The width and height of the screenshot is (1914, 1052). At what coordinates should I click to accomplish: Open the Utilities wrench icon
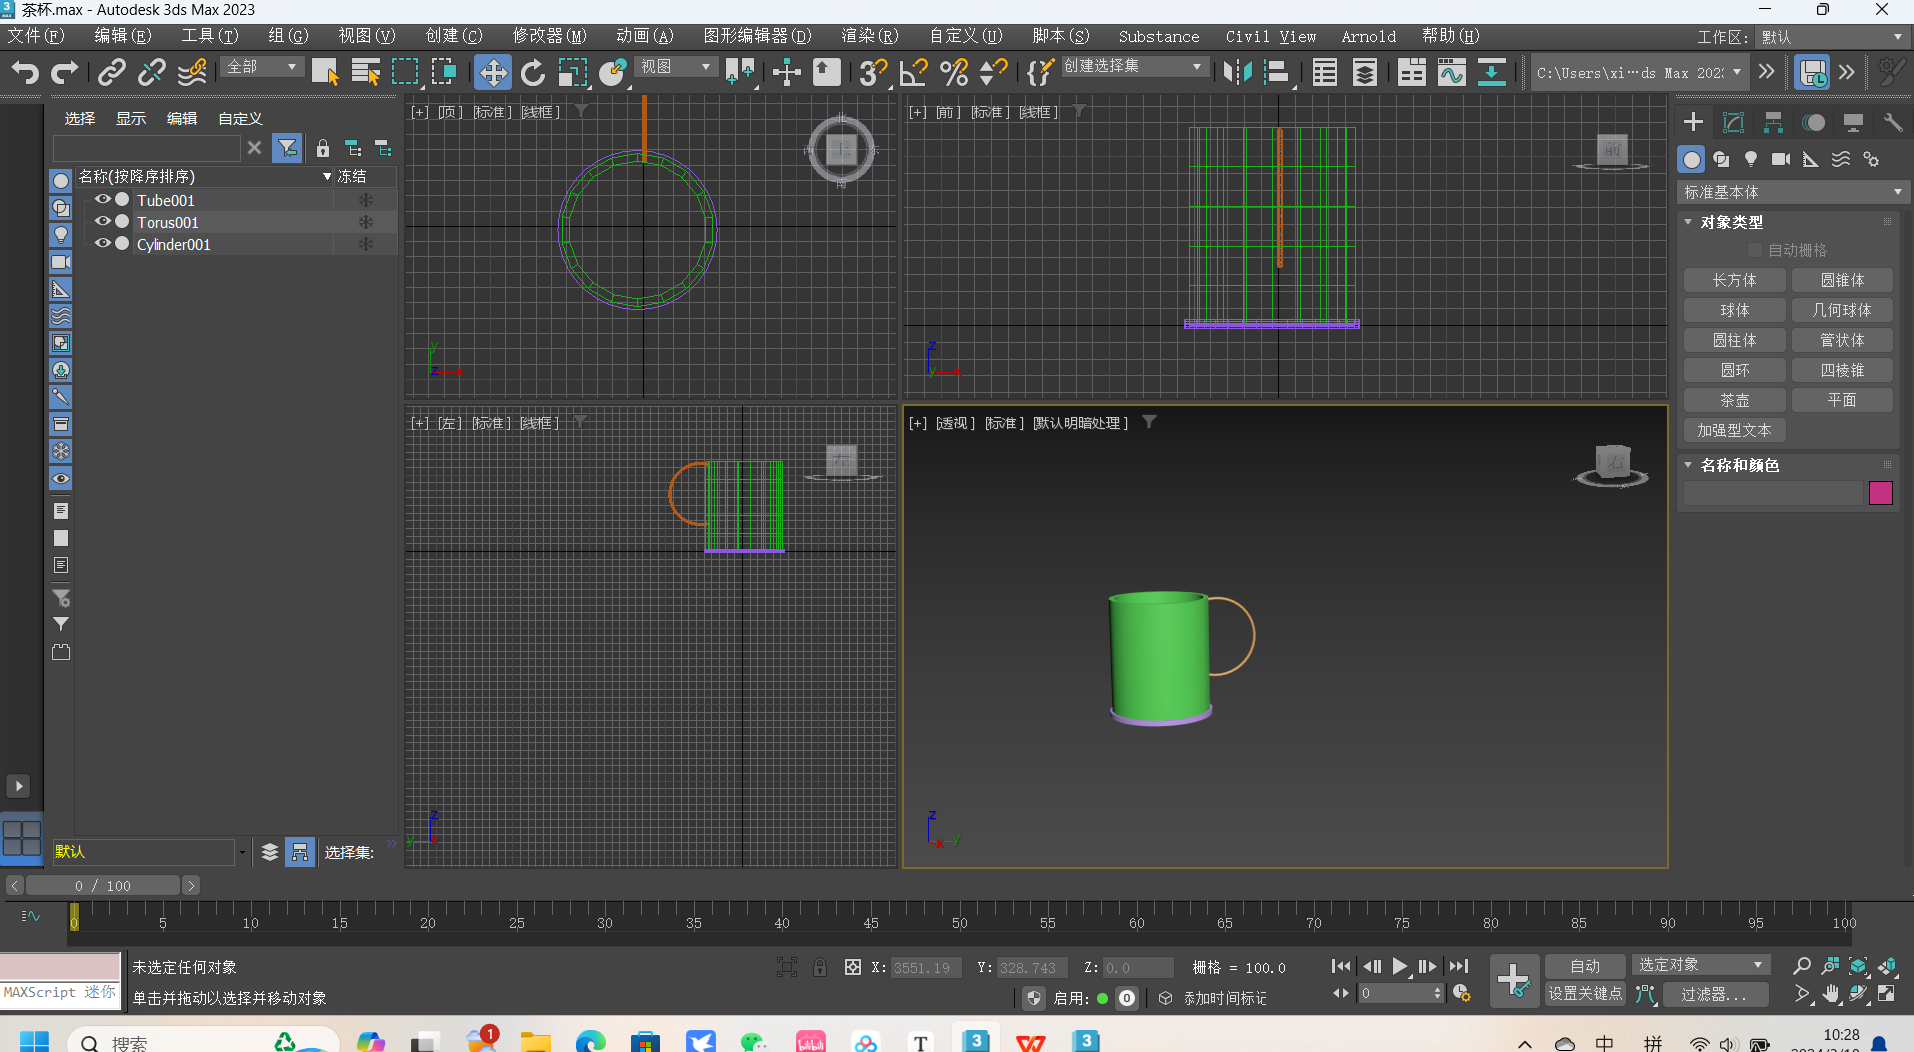1892,122
